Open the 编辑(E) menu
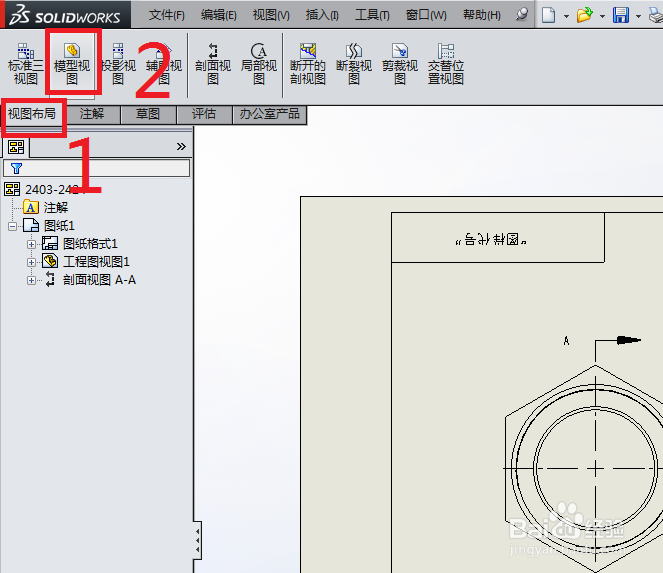The height and width of the screenshot is (573, 663). click(x=219, y=15)
